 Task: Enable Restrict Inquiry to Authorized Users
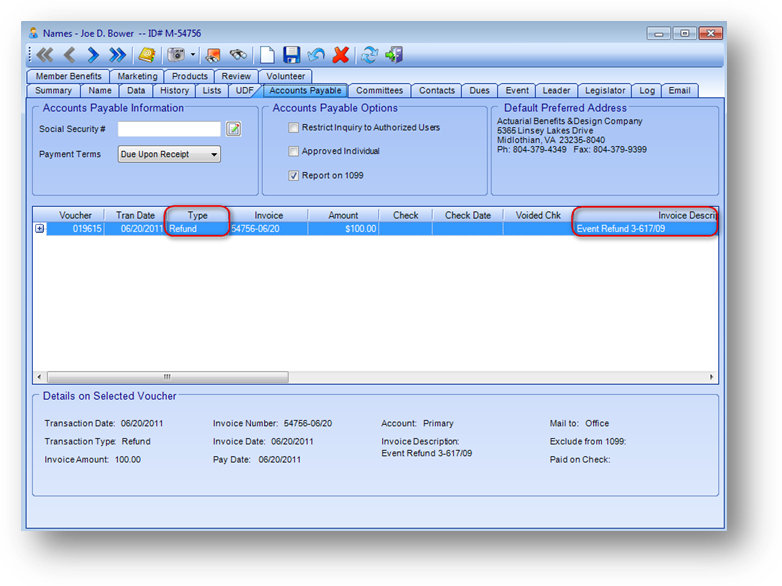293,128
